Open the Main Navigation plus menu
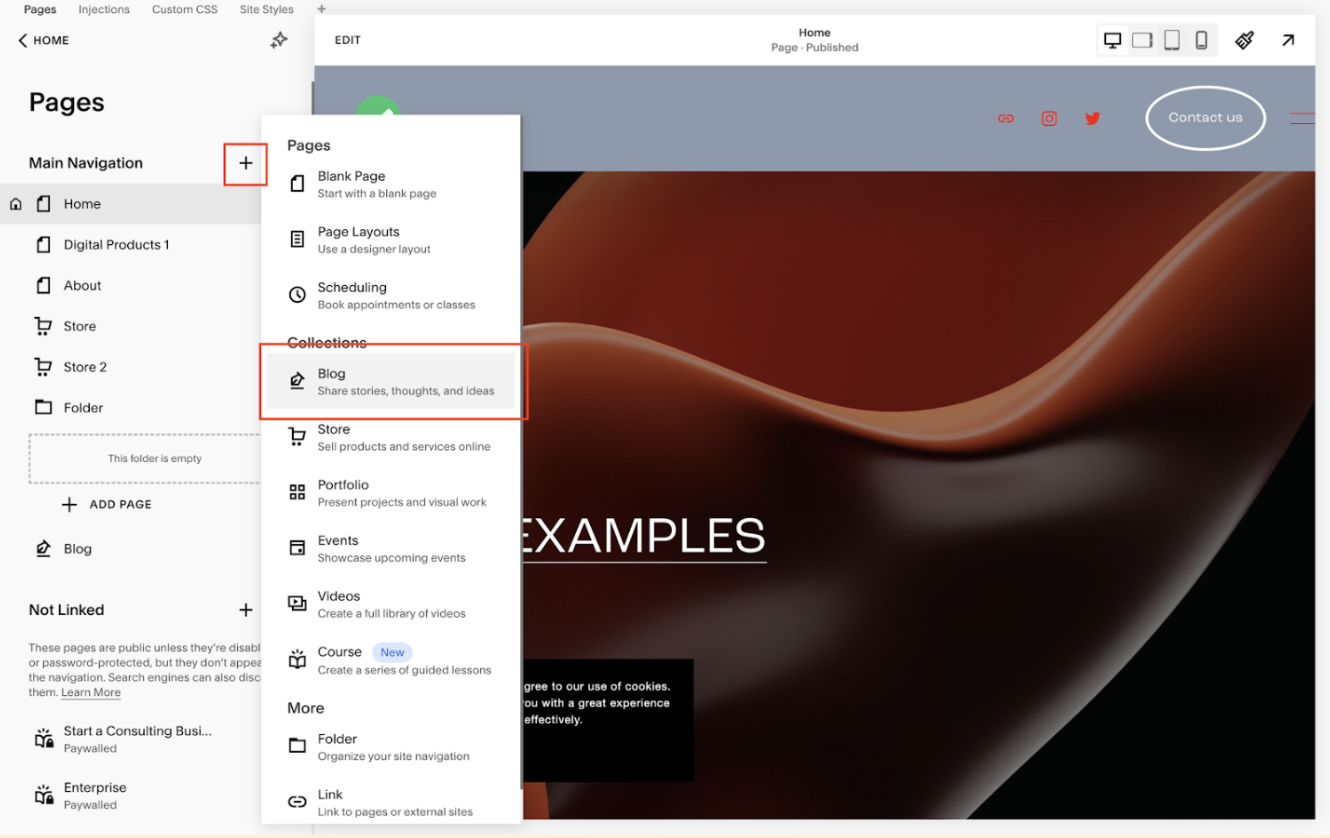Viewport: 1330px width, 838px height. click(245, 163)
